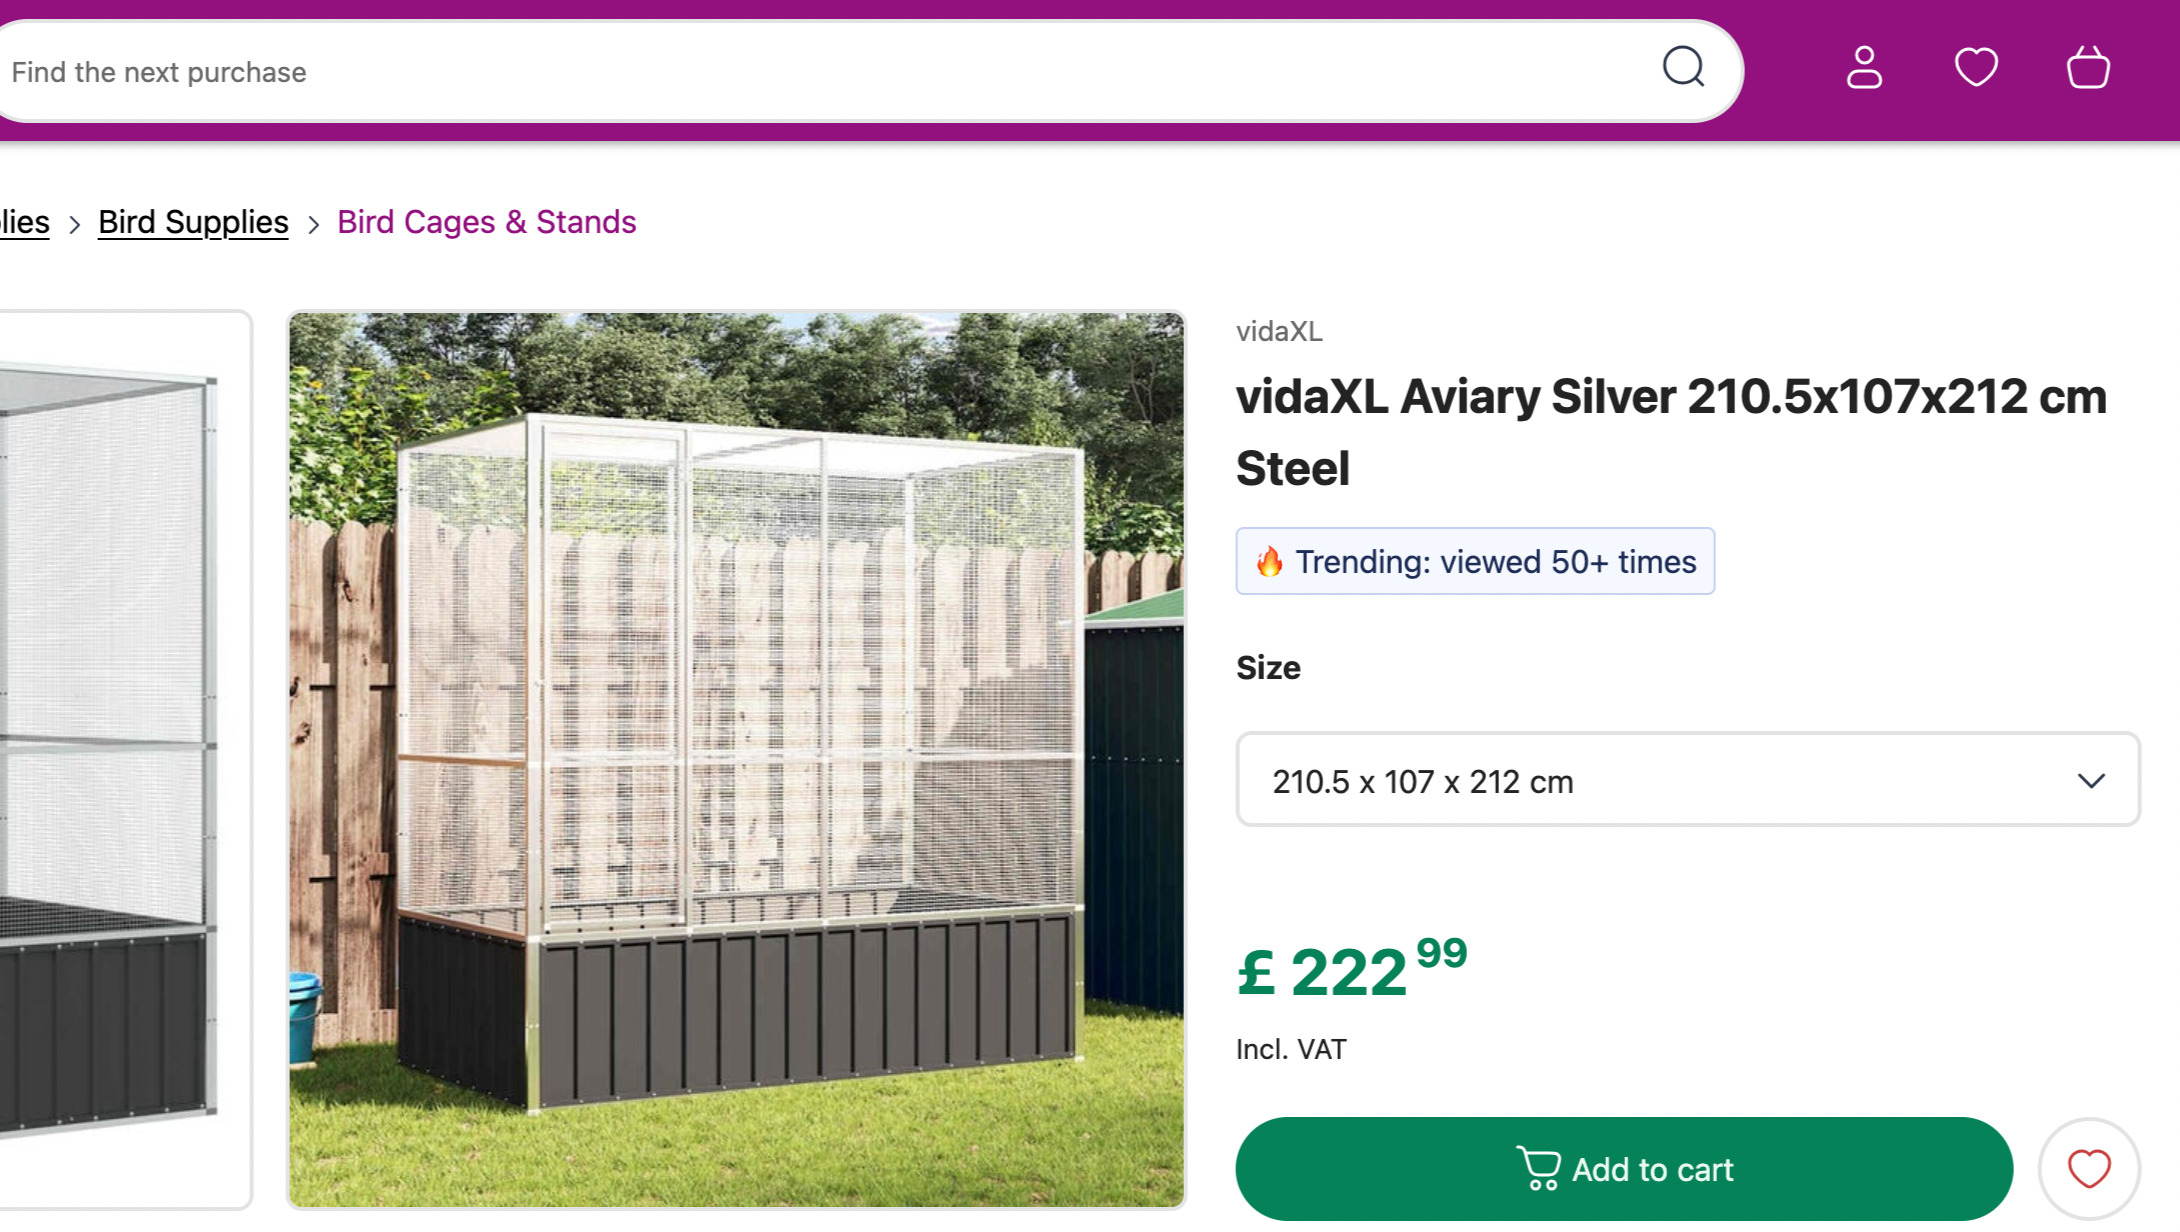The width and height of the screenshot is (2180, 1232).
Task: Go to Bird Supplies breadcrumb
Action: (193, 222)
